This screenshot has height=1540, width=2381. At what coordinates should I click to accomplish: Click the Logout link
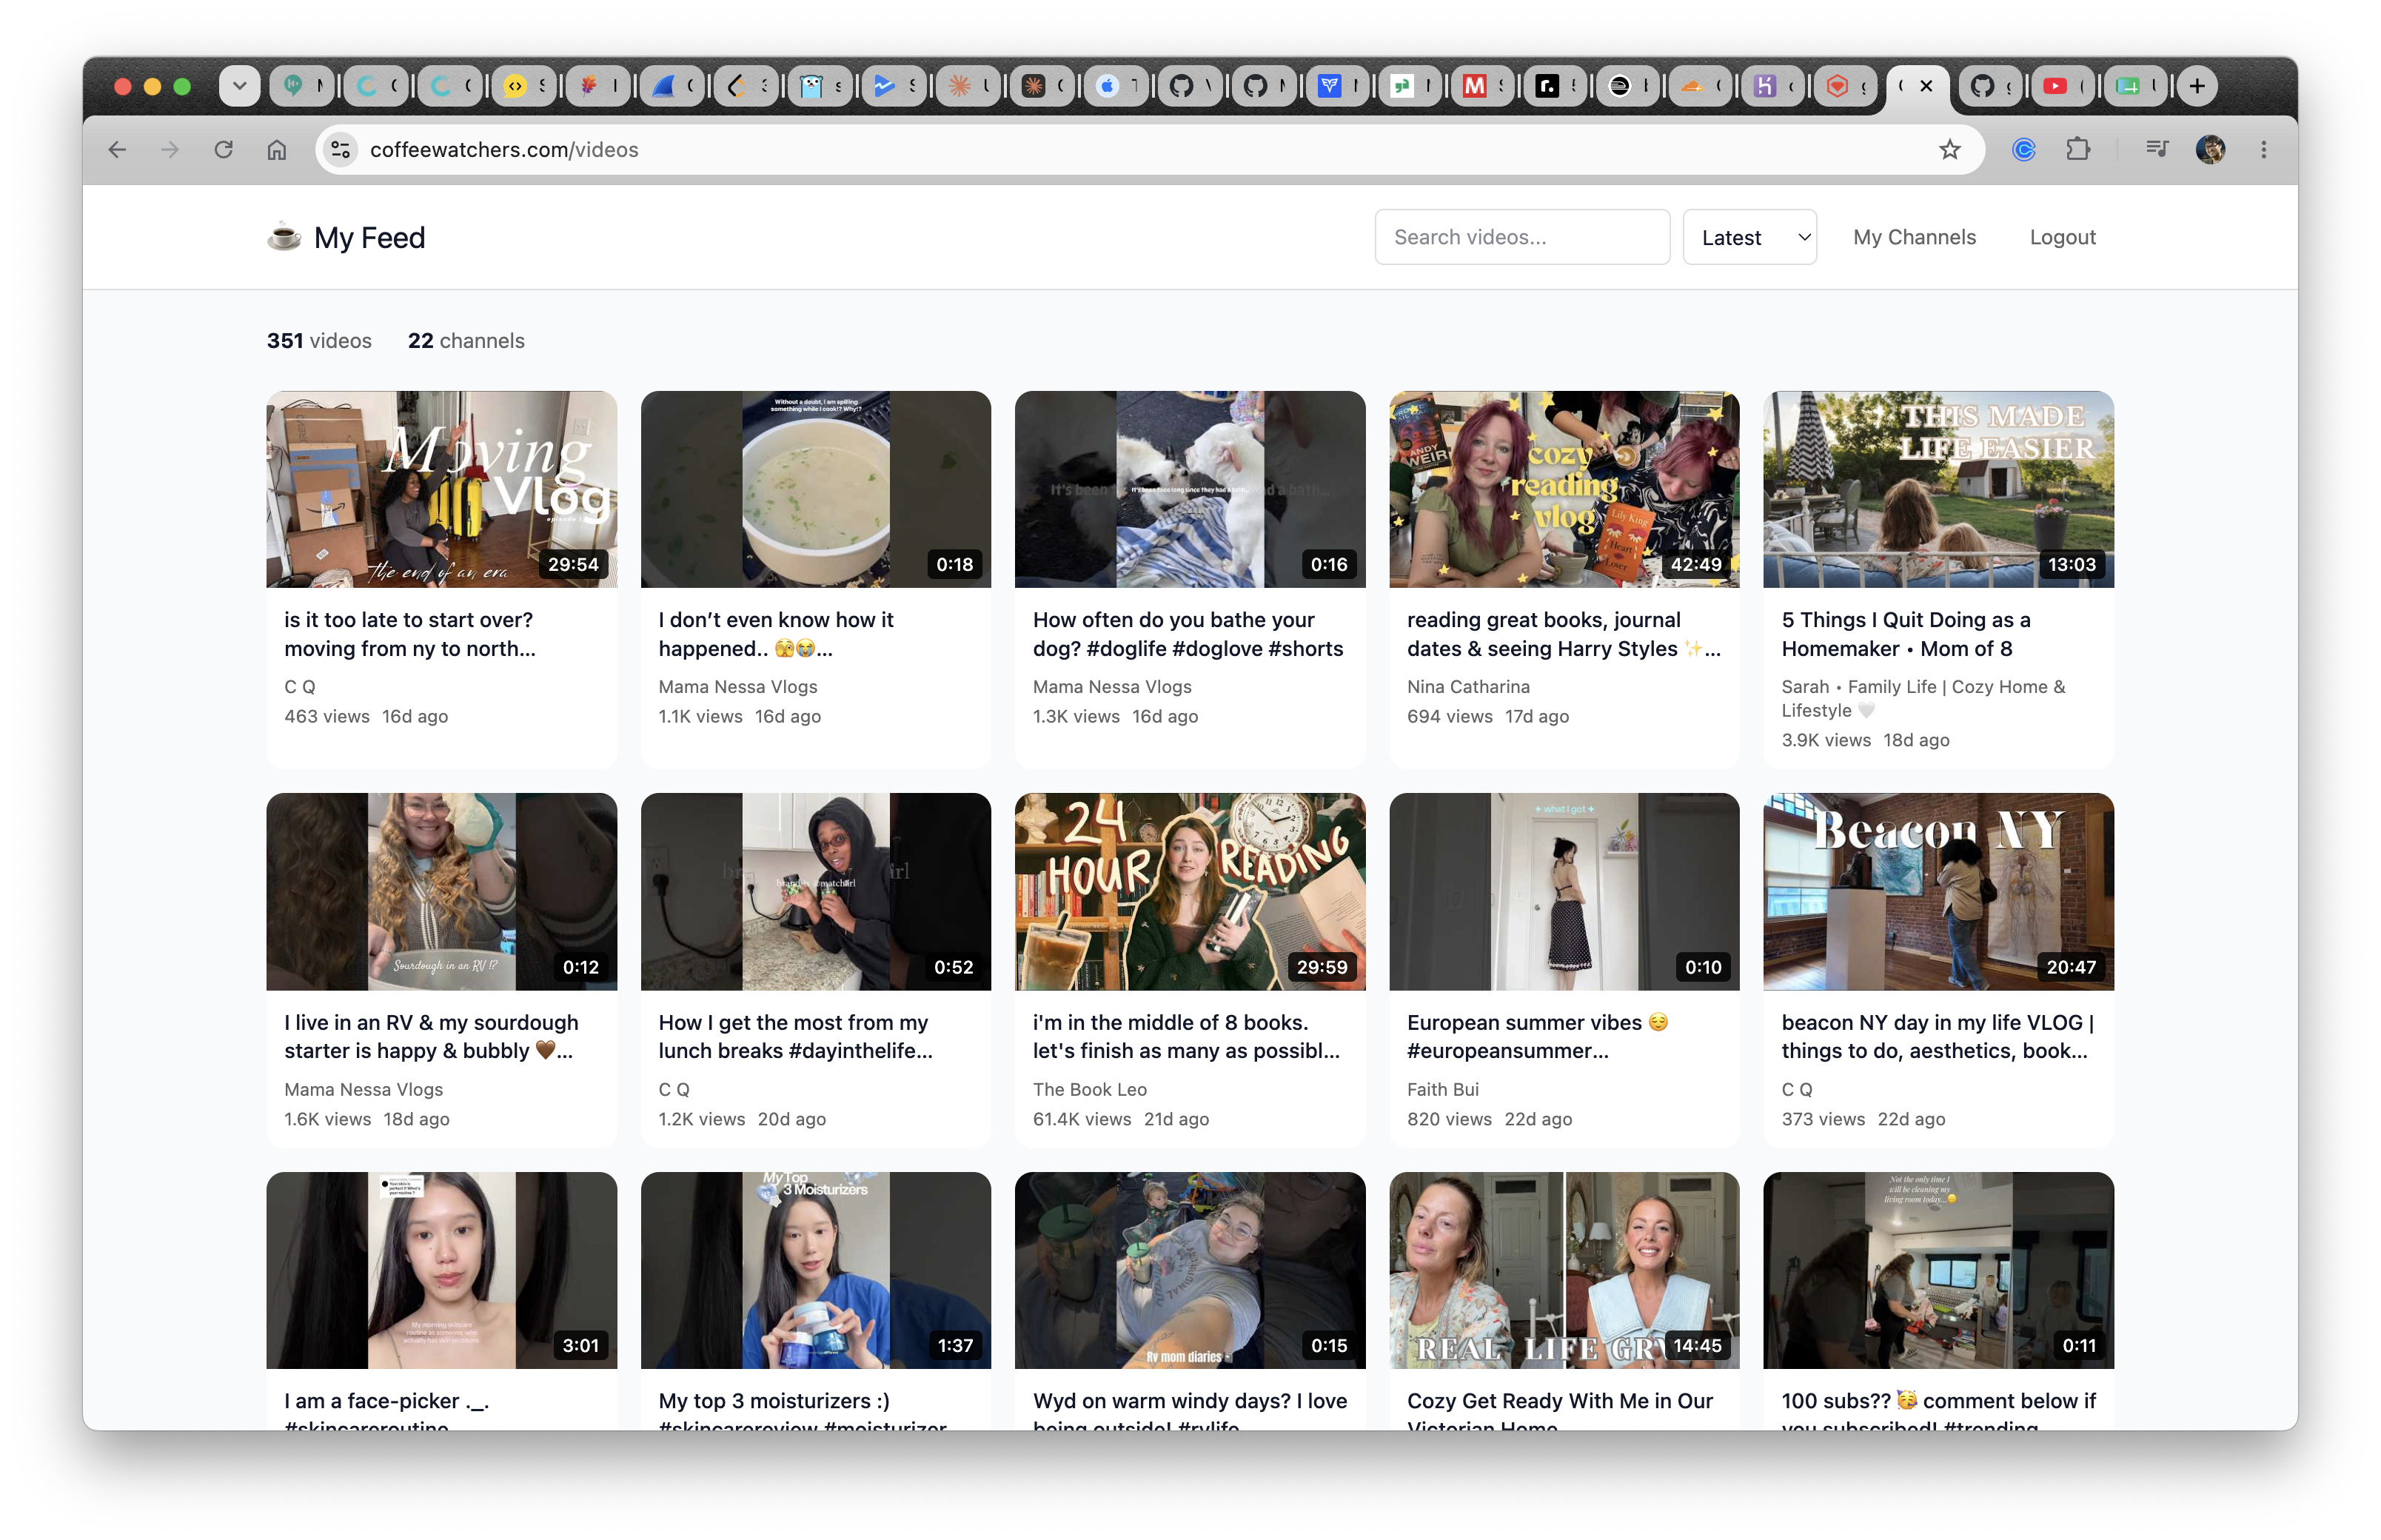[2062, 237]
